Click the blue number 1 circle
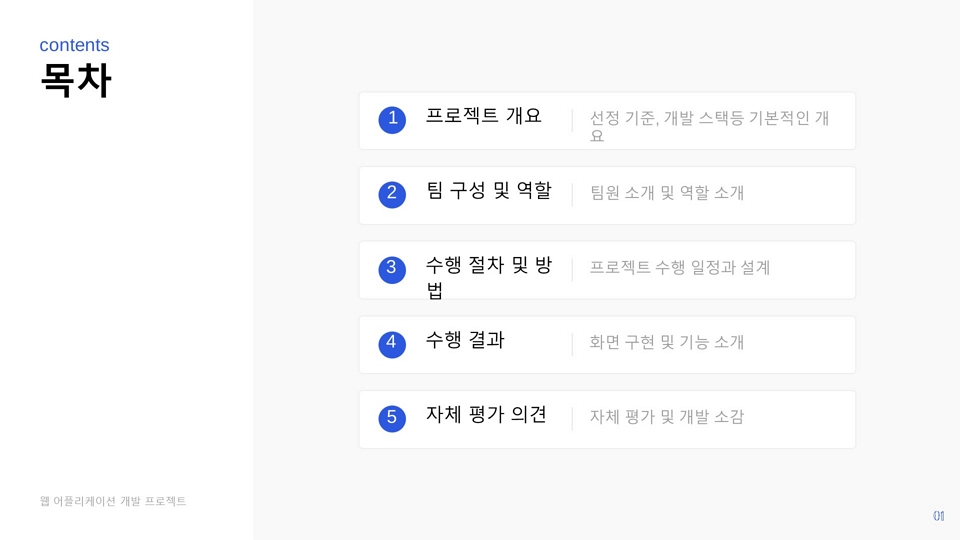The height and width of the screenshot is (540, 960). [x=392, y=119]
